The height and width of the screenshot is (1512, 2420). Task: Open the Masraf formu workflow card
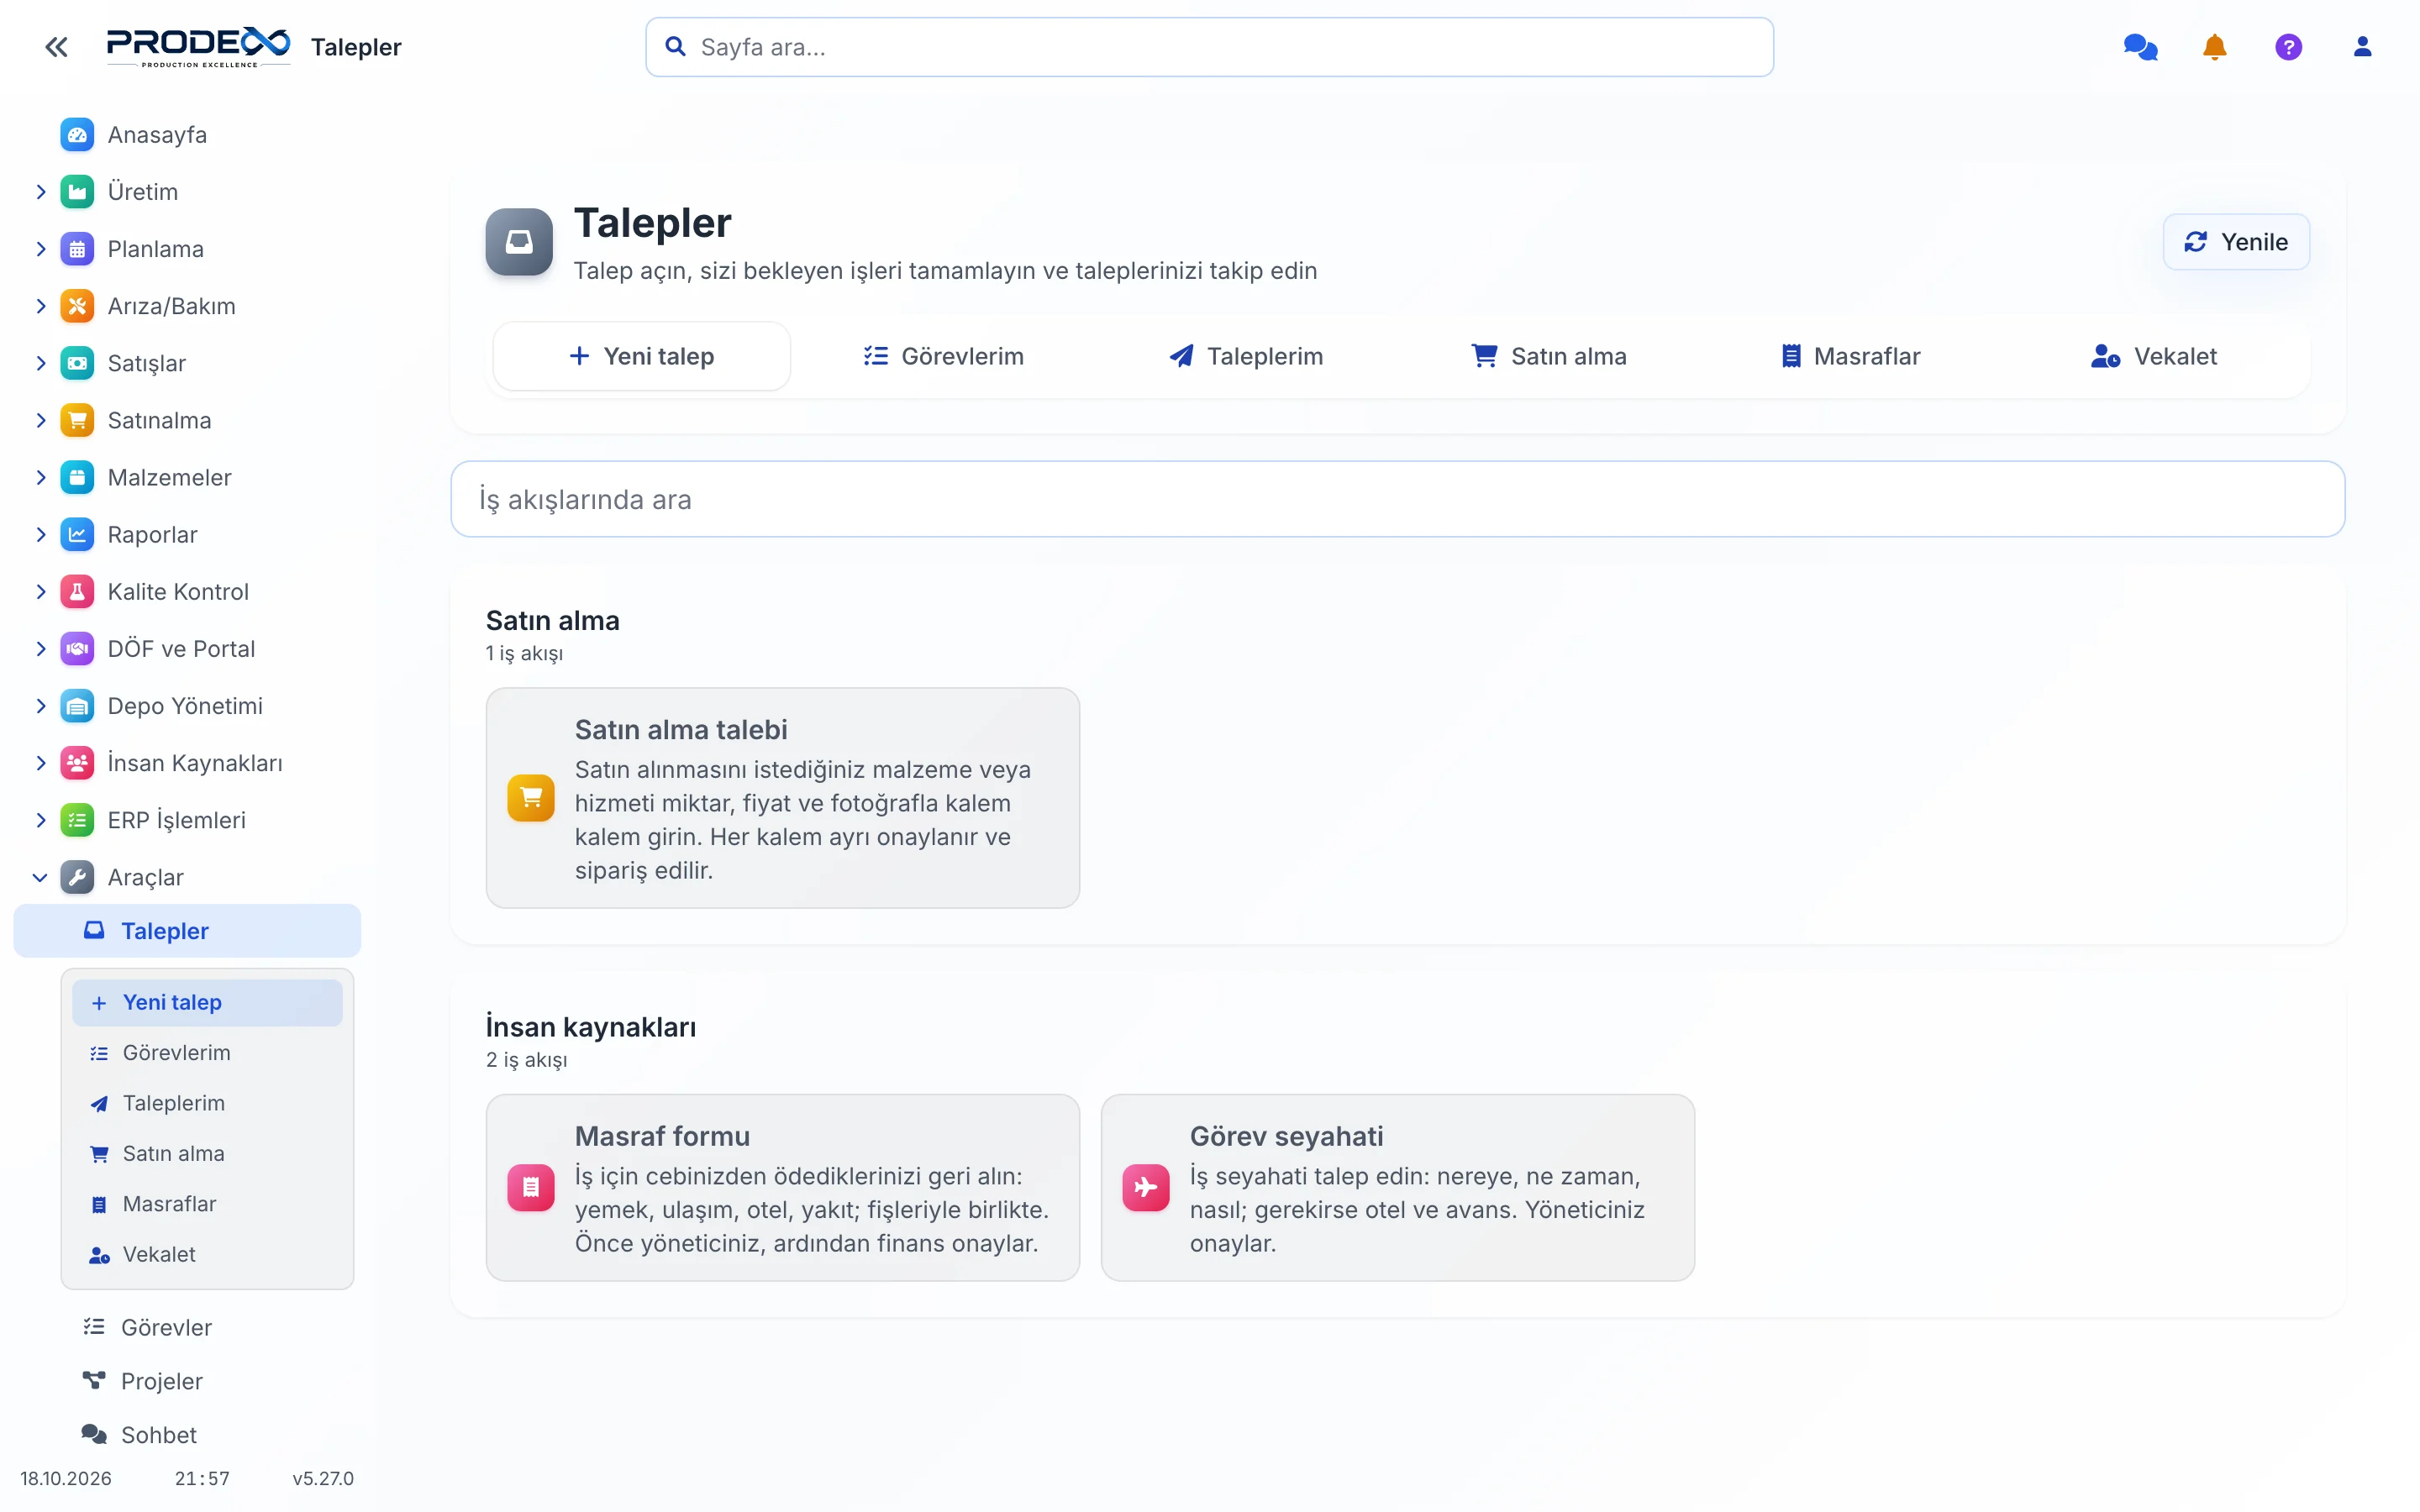[782, 1187]
